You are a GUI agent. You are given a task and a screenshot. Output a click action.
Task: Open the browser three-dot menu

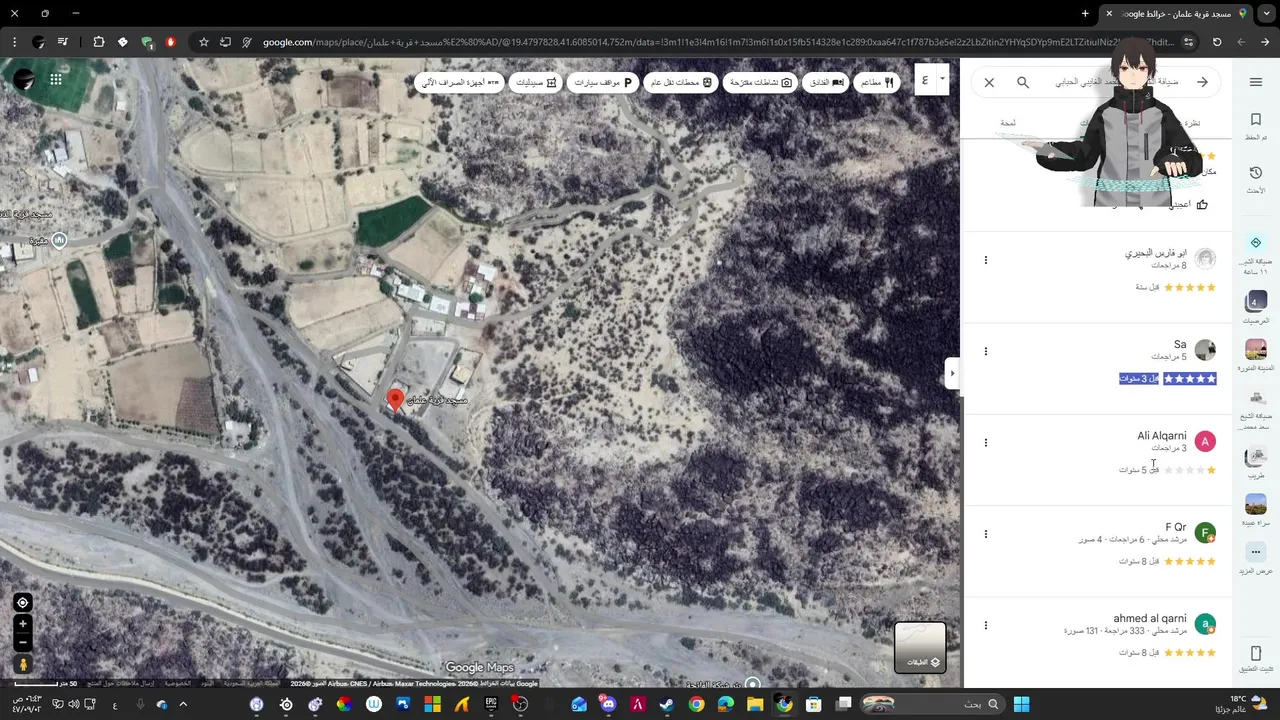click(14, 42)
